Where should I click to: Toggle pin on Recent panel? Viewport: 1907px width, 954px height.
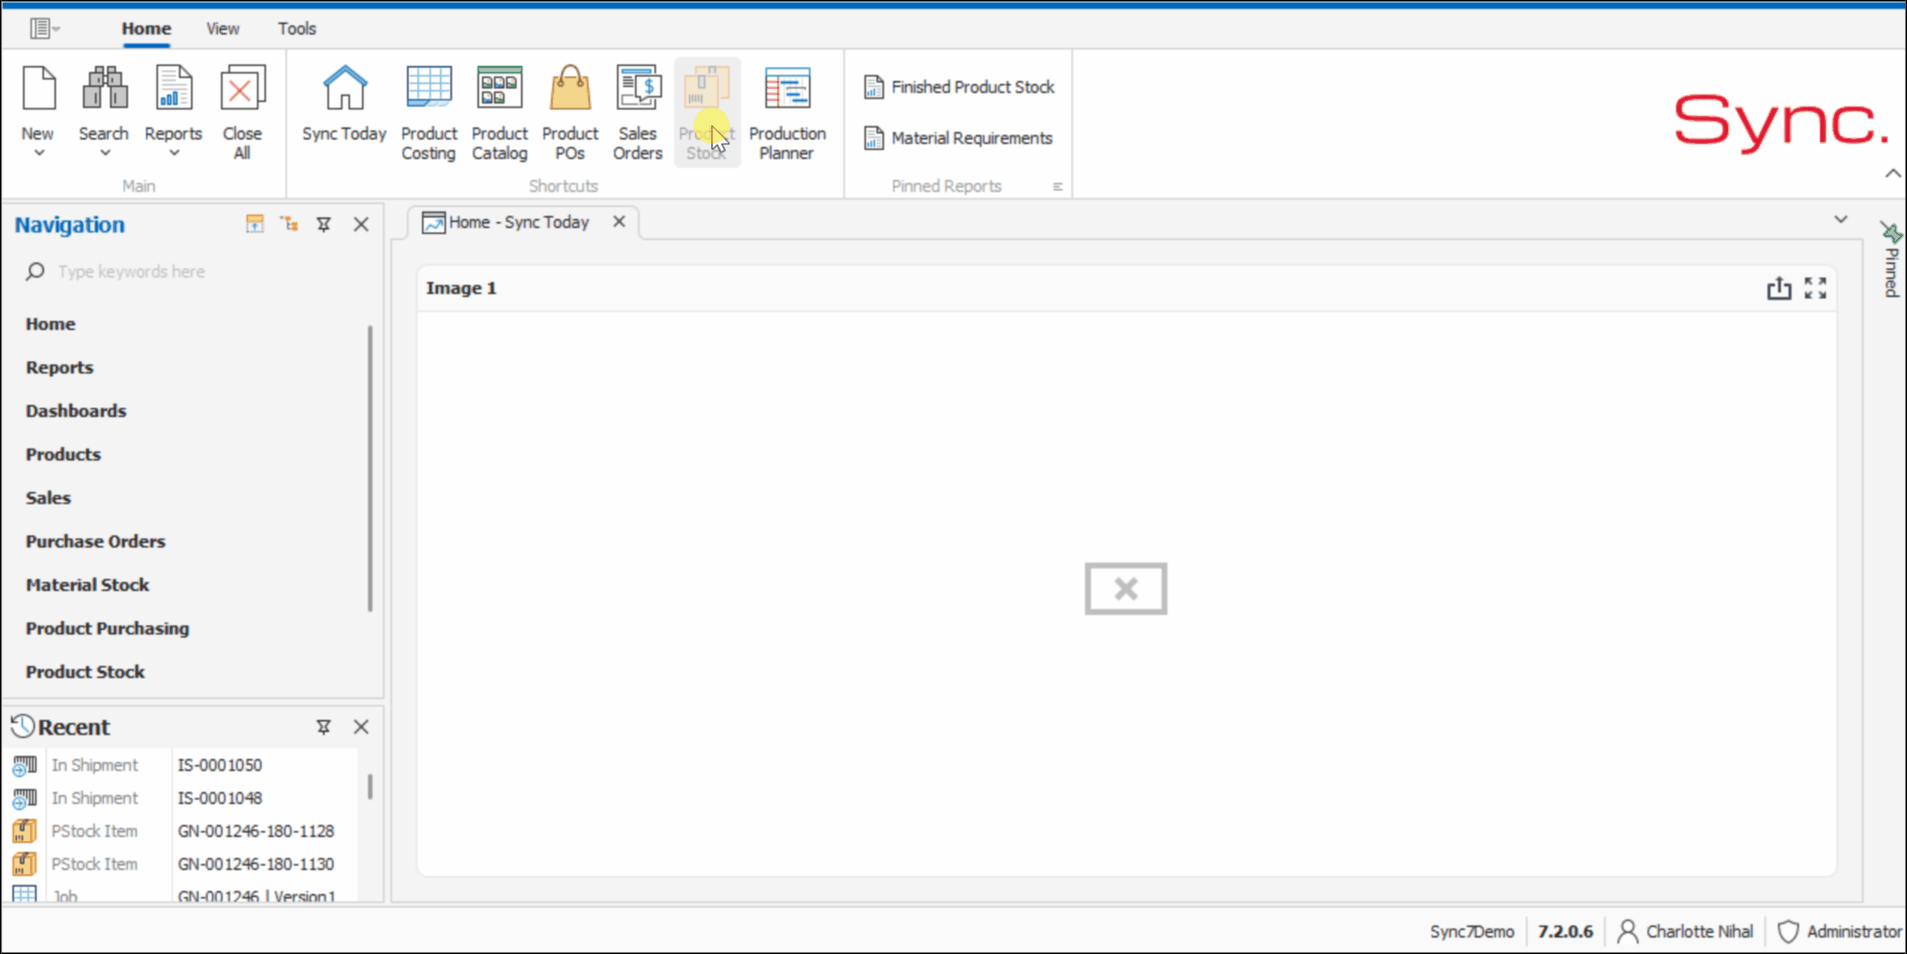pos(323,727)
